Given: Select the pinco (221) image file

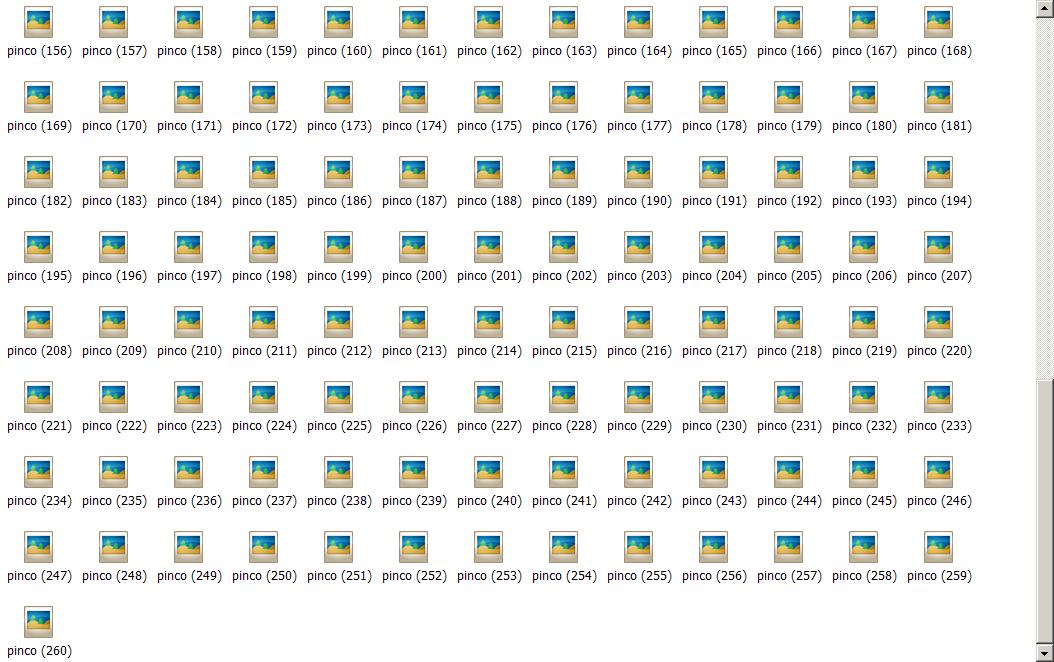Looking at the screenshot, I should [38, 397].
